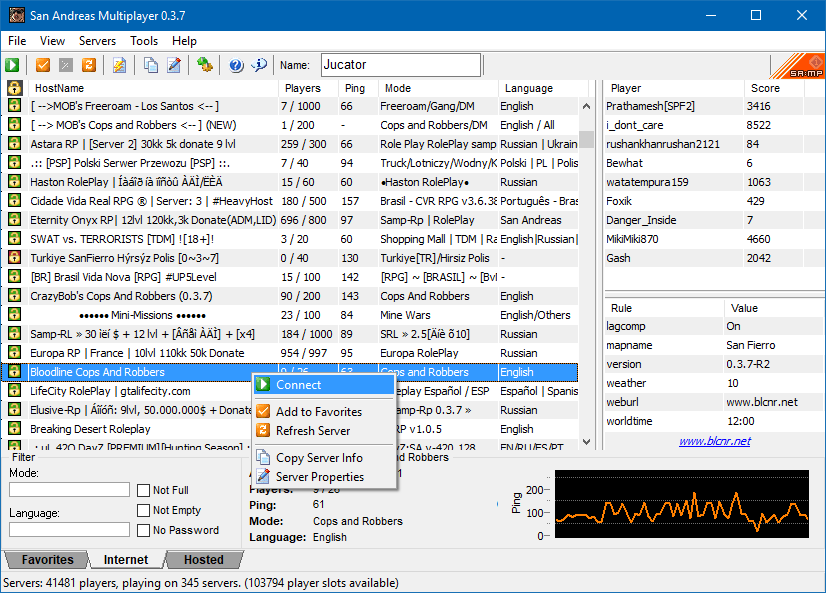Click the server list scrollbar thumb
The height and width of the screenshot is (593, 826).
586,139
